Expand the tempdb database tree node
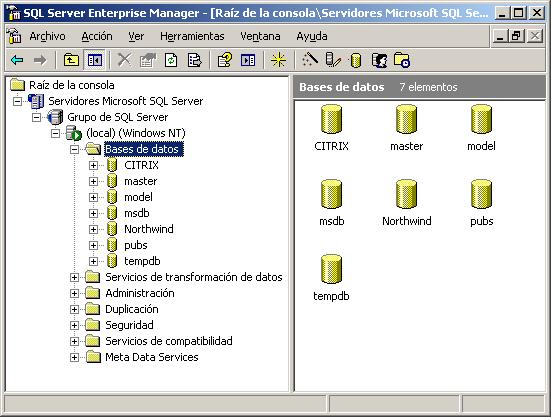This screenshot has height=417, width=551. 93,261
